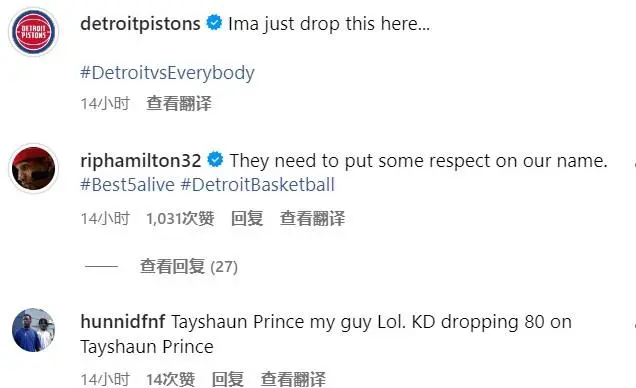Show the 1,031 likes on riphamilton32's comment
The image size is (636, 388).
[x=180, y=219]
